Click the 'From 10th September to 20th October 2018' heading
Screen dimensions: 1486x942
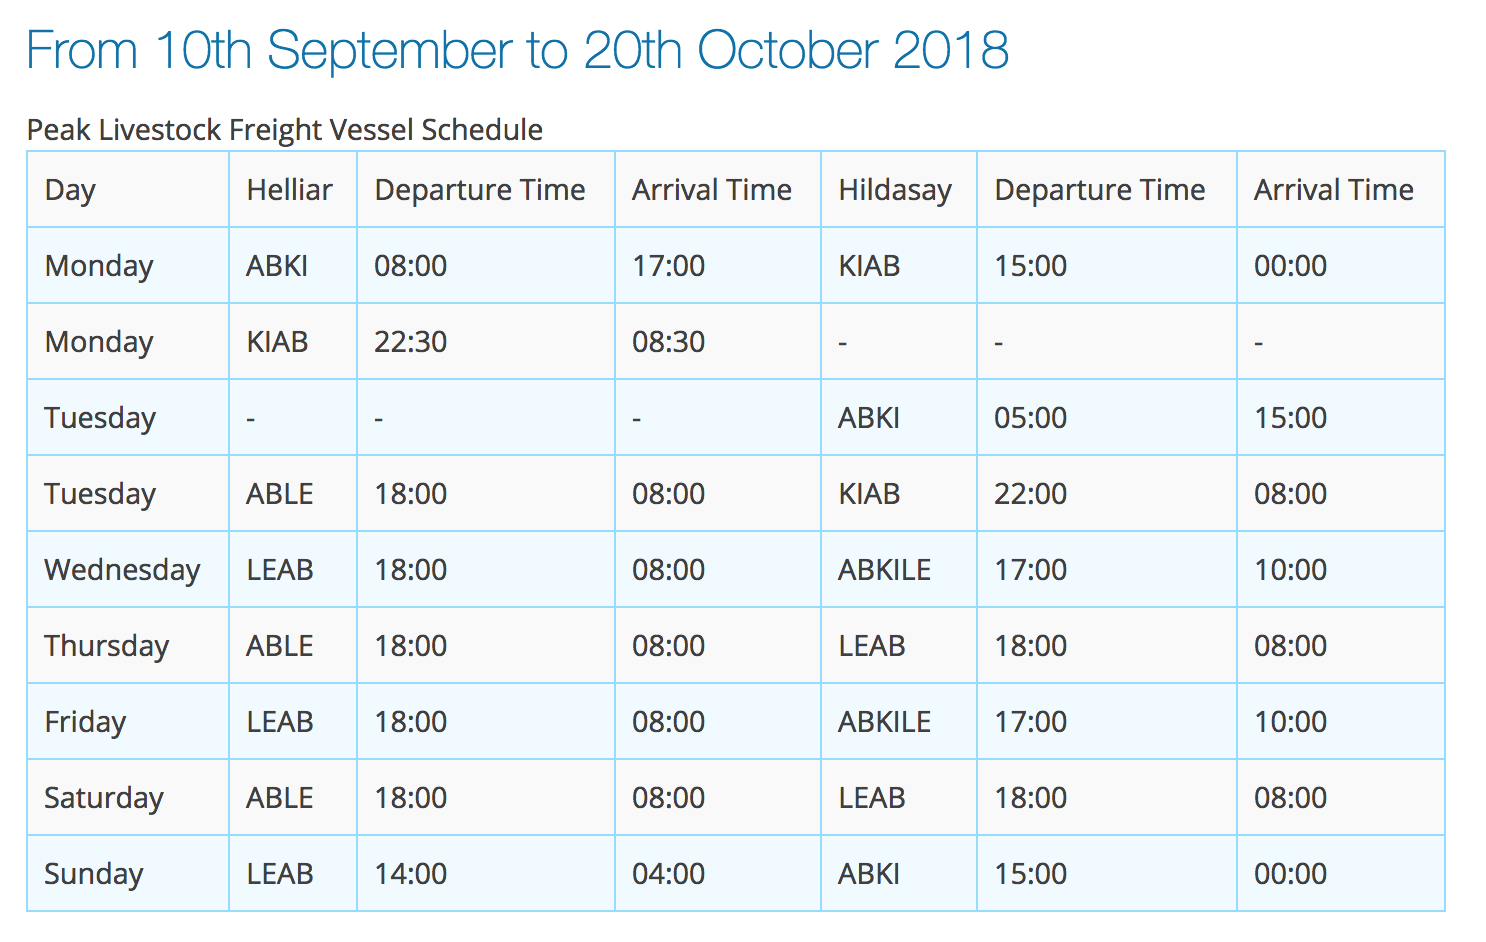pos(517,51)
